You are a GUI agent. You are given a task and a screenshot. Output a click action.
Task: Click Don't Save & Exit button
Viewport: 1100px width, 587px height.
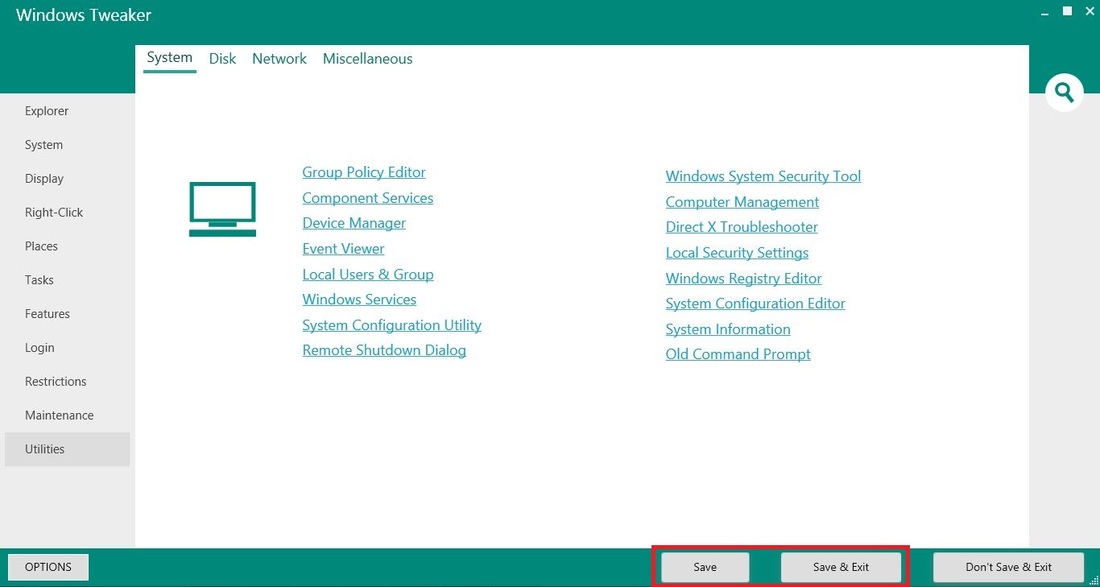point(1008,567)
